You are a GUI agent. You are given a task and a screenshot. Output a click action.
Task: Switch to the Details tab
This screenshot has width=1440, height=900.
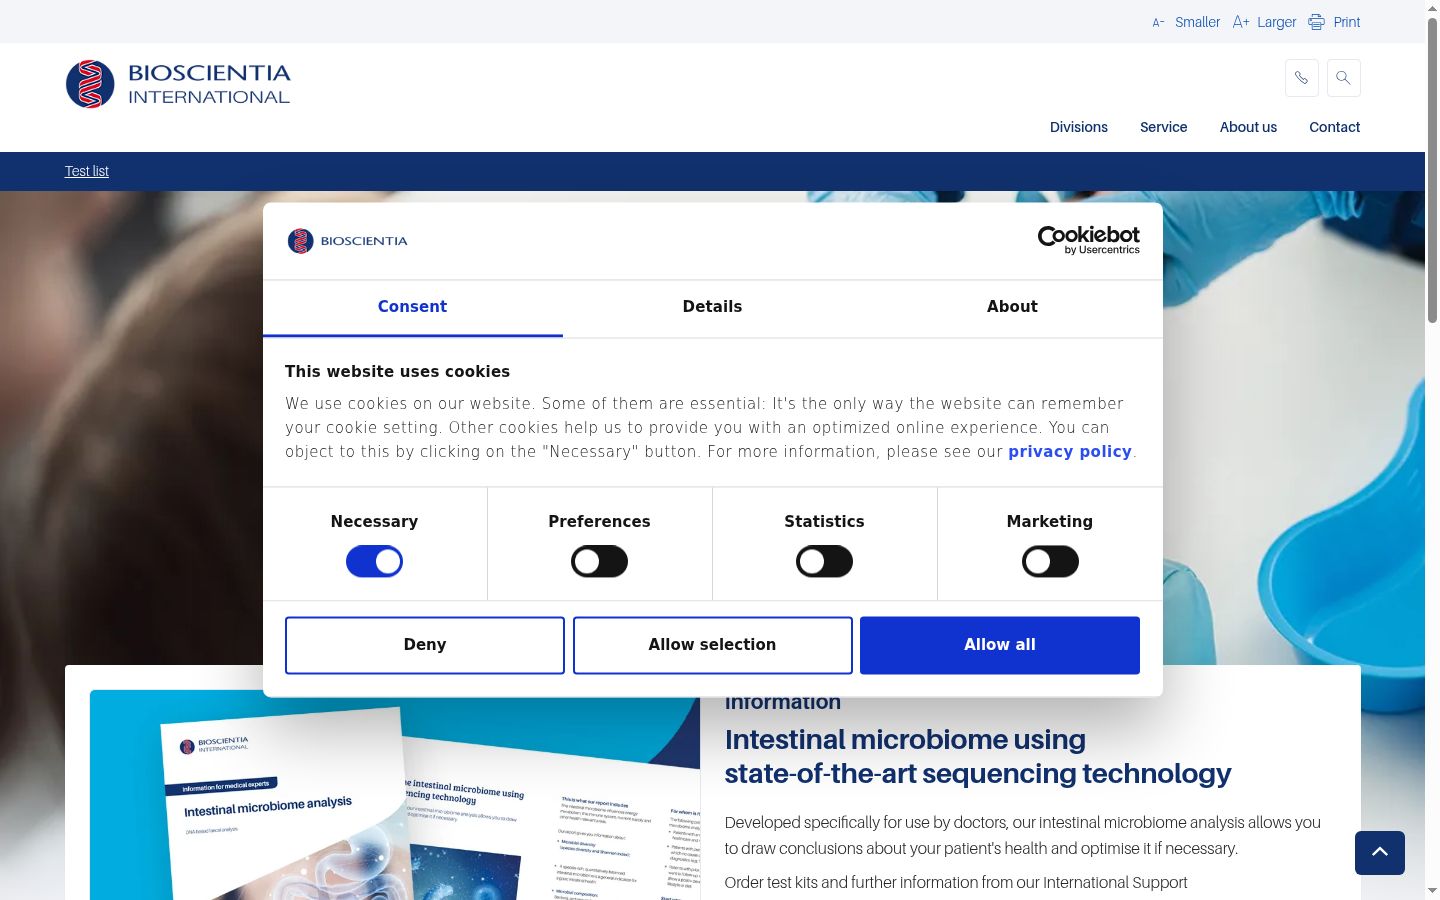(x=712, y=308)
